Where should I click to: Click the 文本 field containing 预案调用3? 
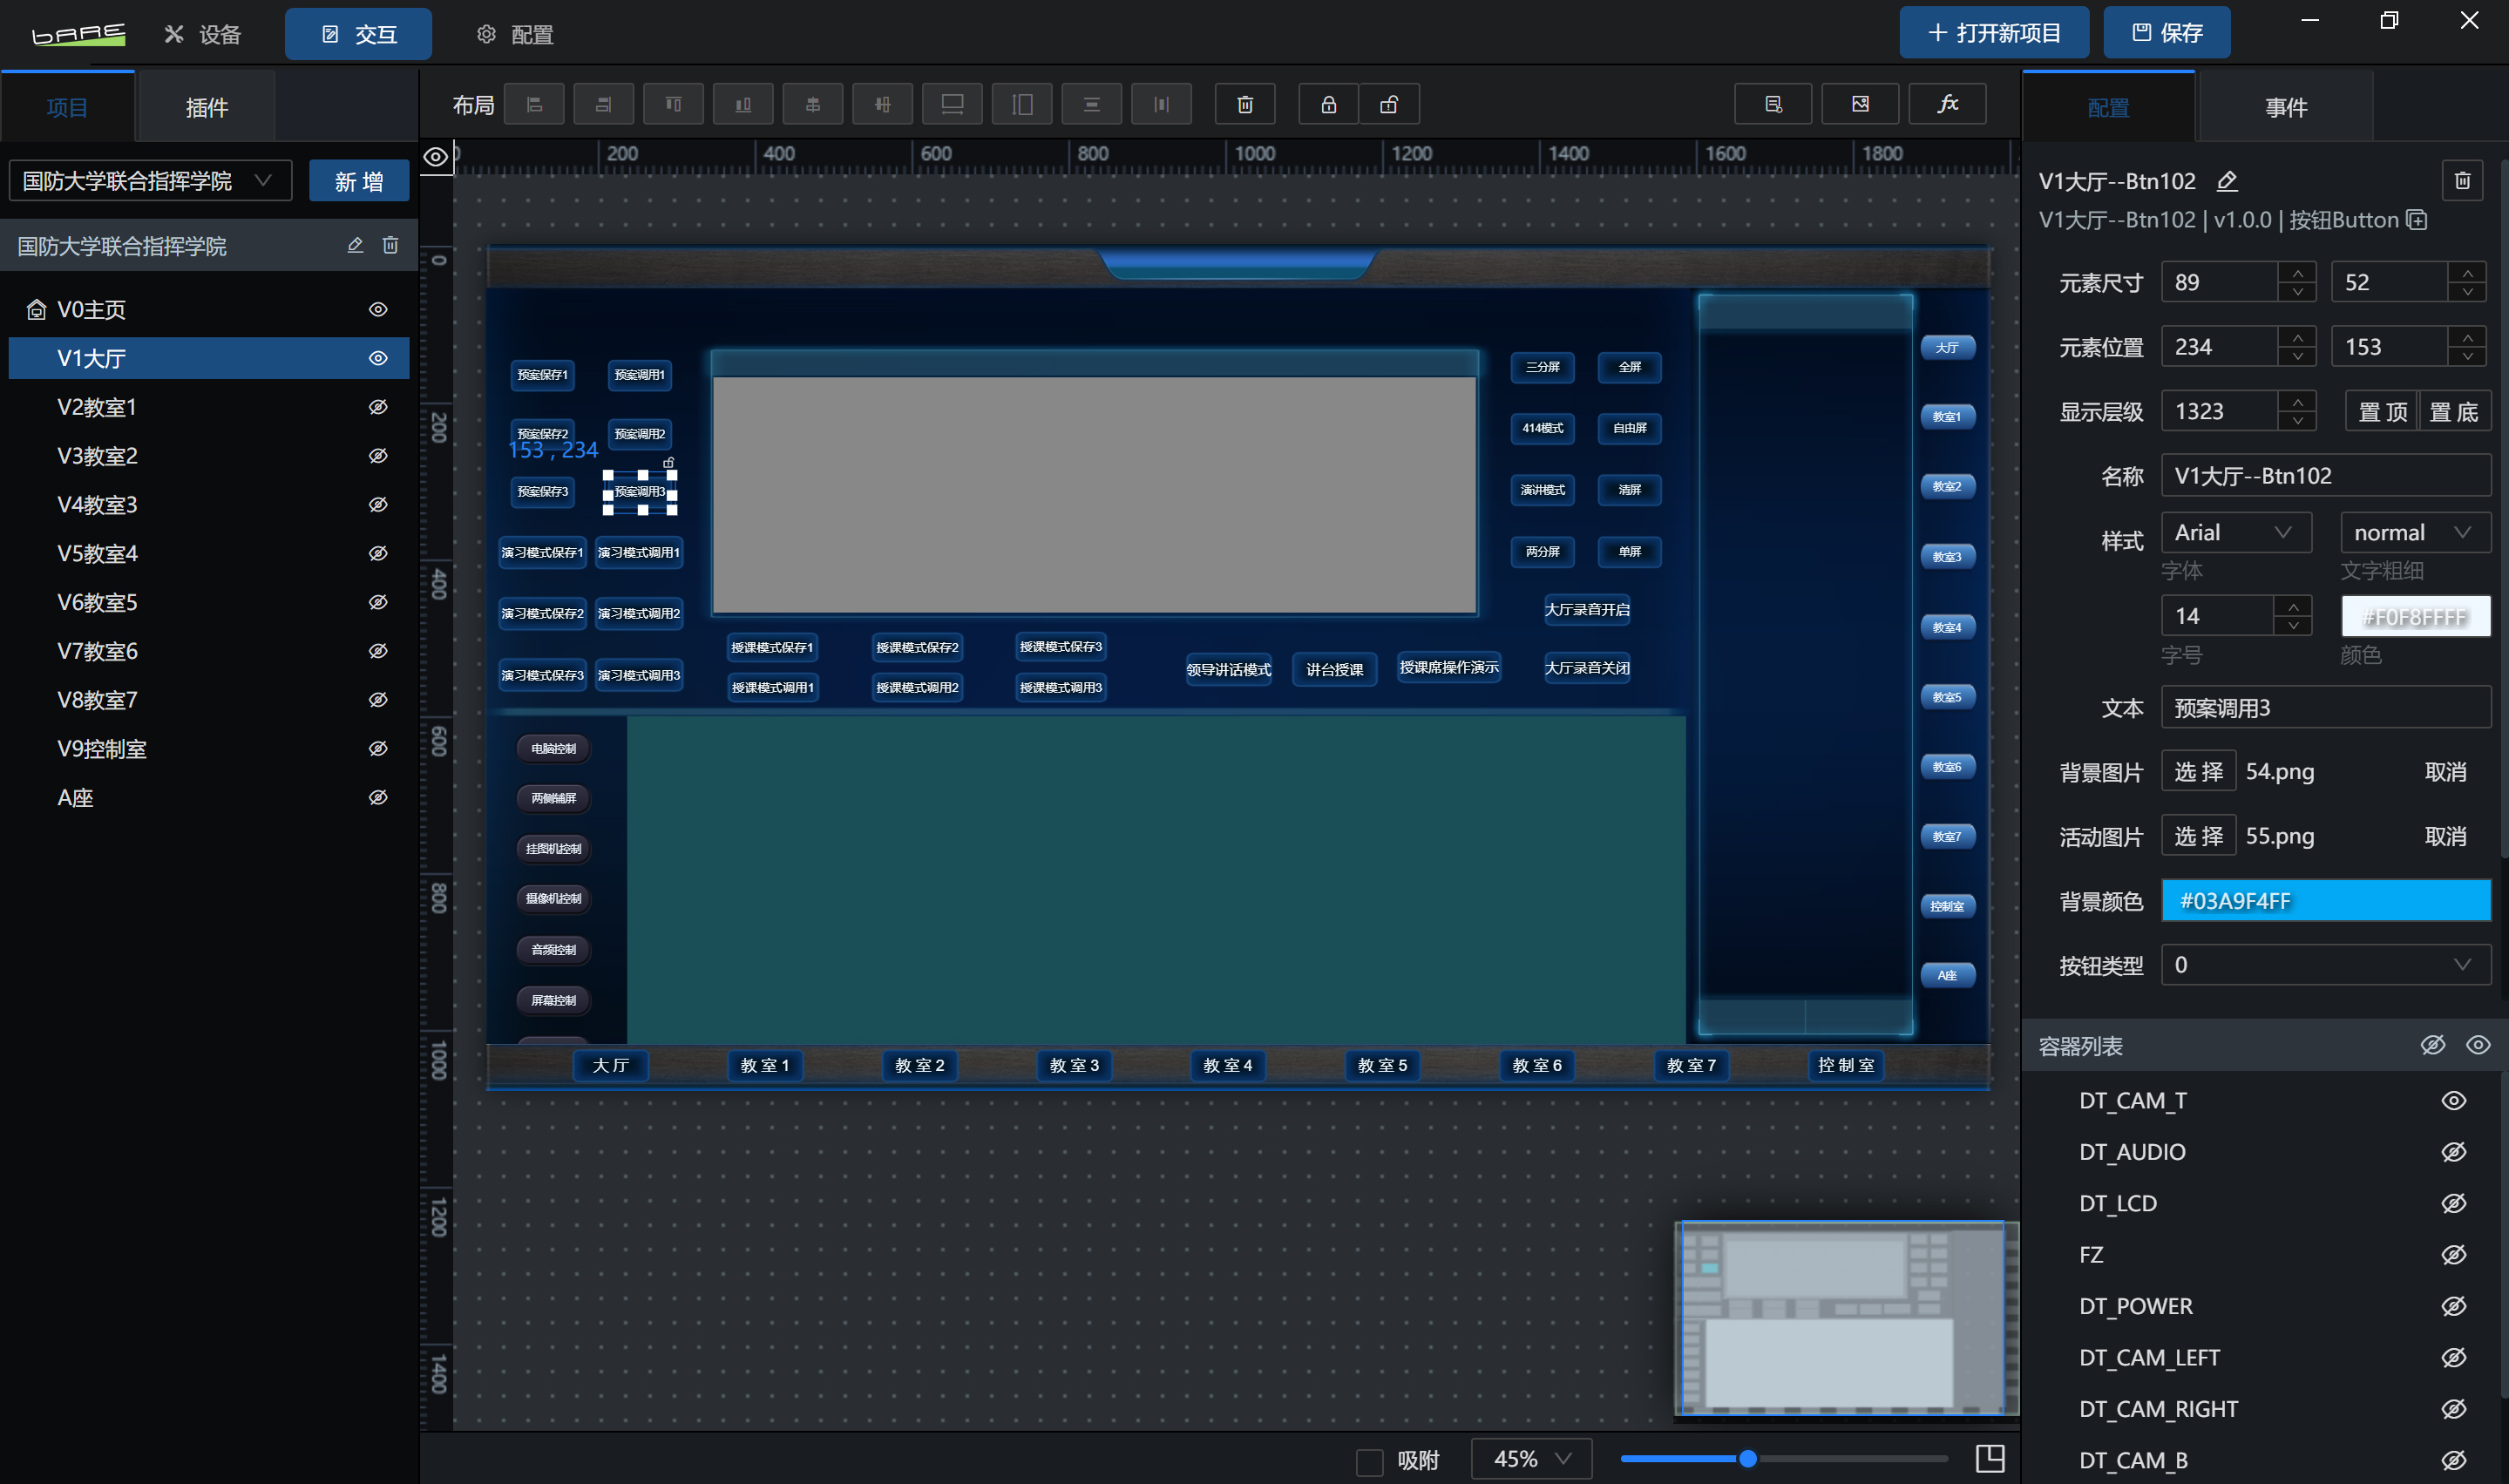coord(2325,708)
